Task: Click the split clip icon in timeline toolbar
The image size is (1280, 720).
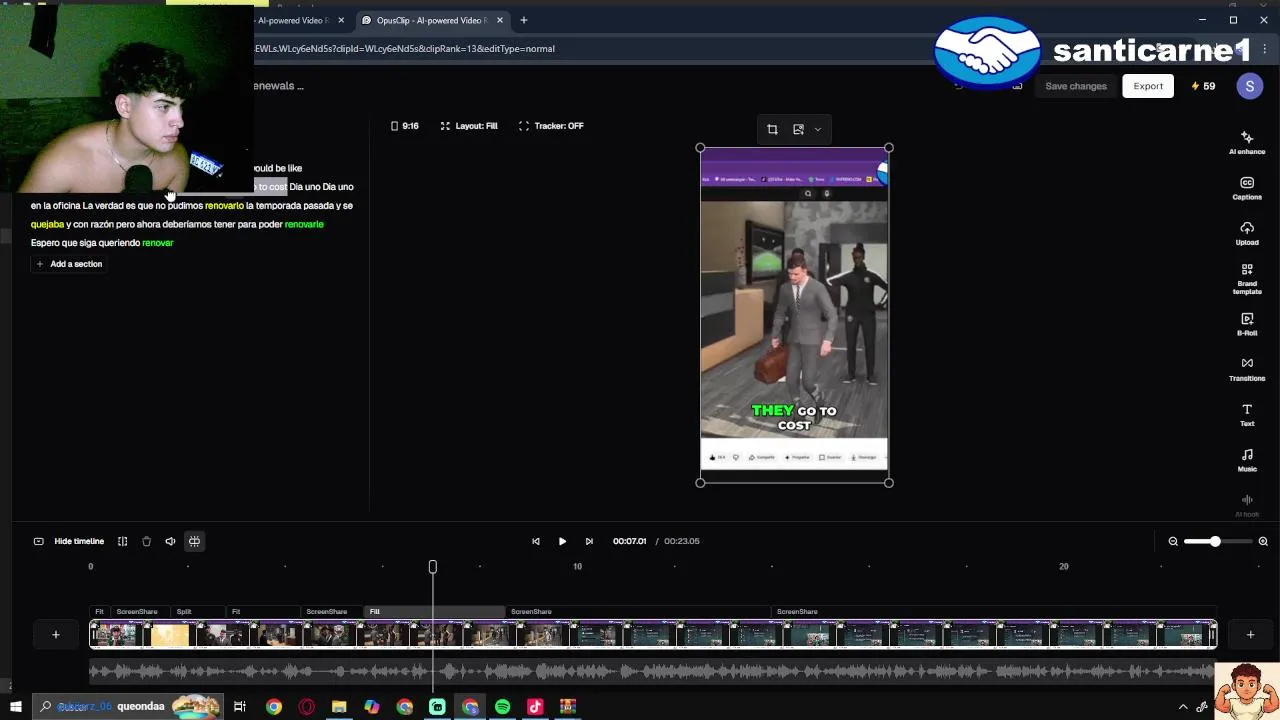Action: 122,541
